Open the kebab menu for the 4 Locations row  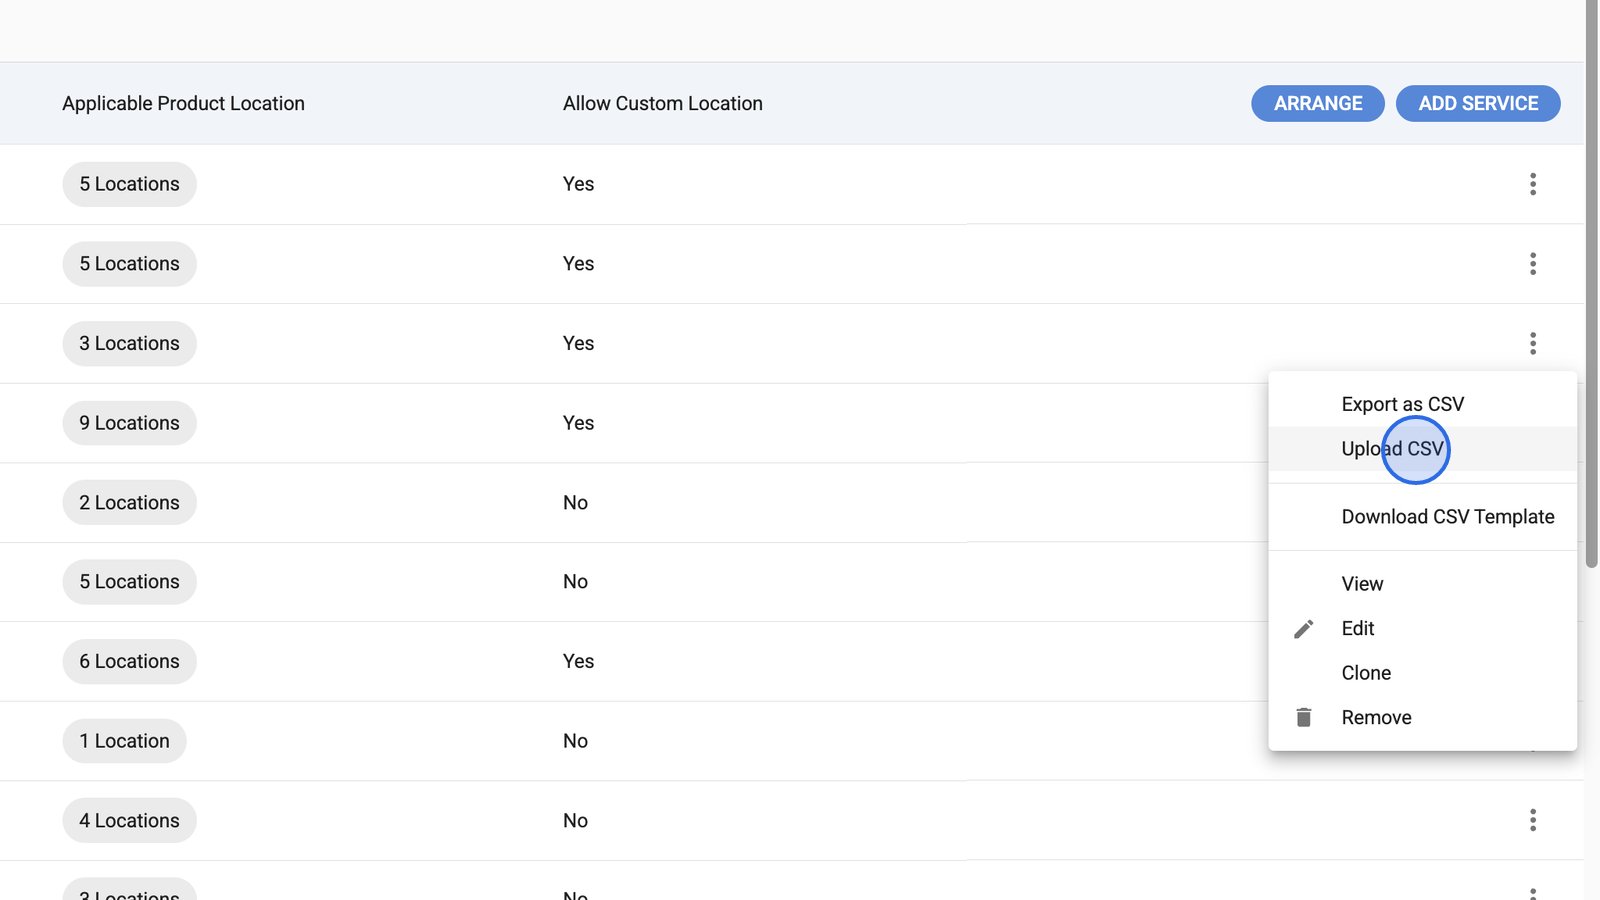coord(1532,821)
